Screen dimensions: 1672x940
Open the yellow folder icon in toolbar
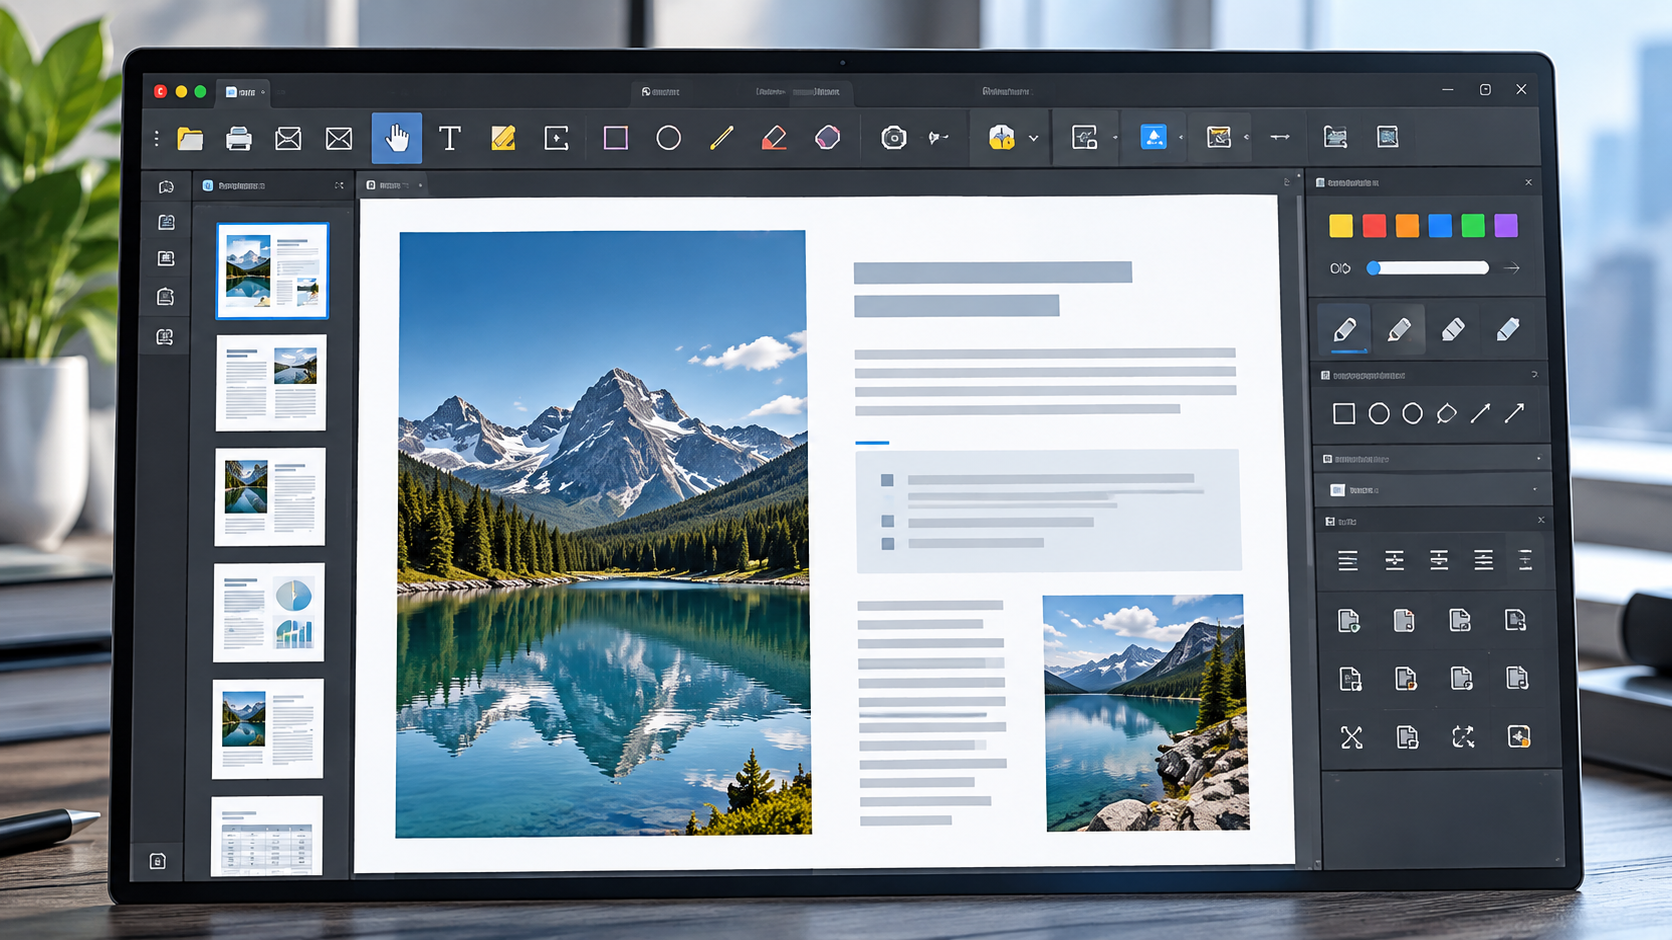pos(190,138)
